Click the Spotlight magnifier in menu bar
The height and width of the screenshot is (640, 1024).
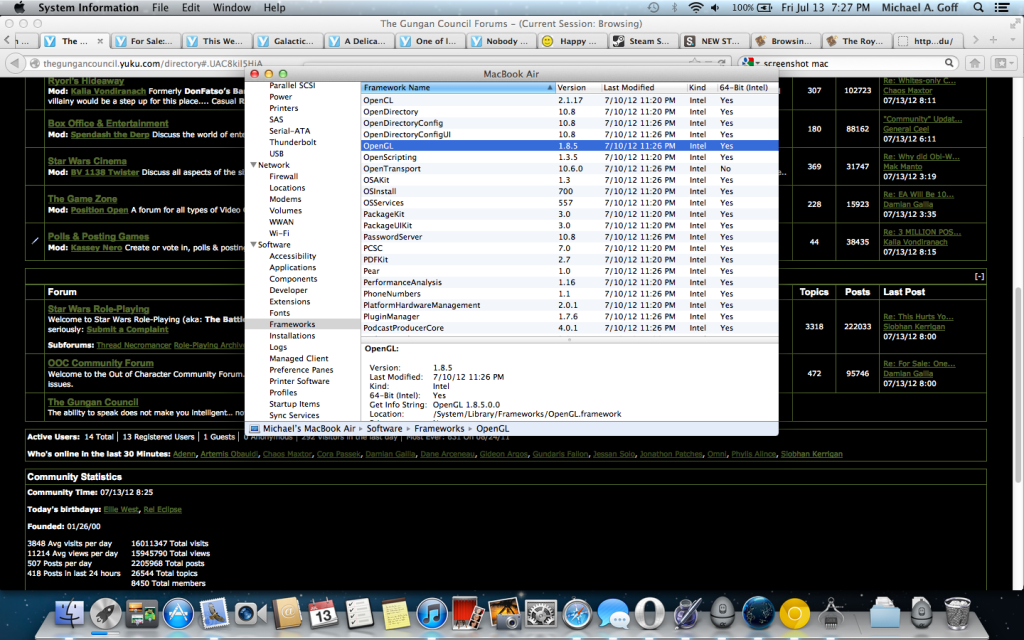[x=978, y=8]
